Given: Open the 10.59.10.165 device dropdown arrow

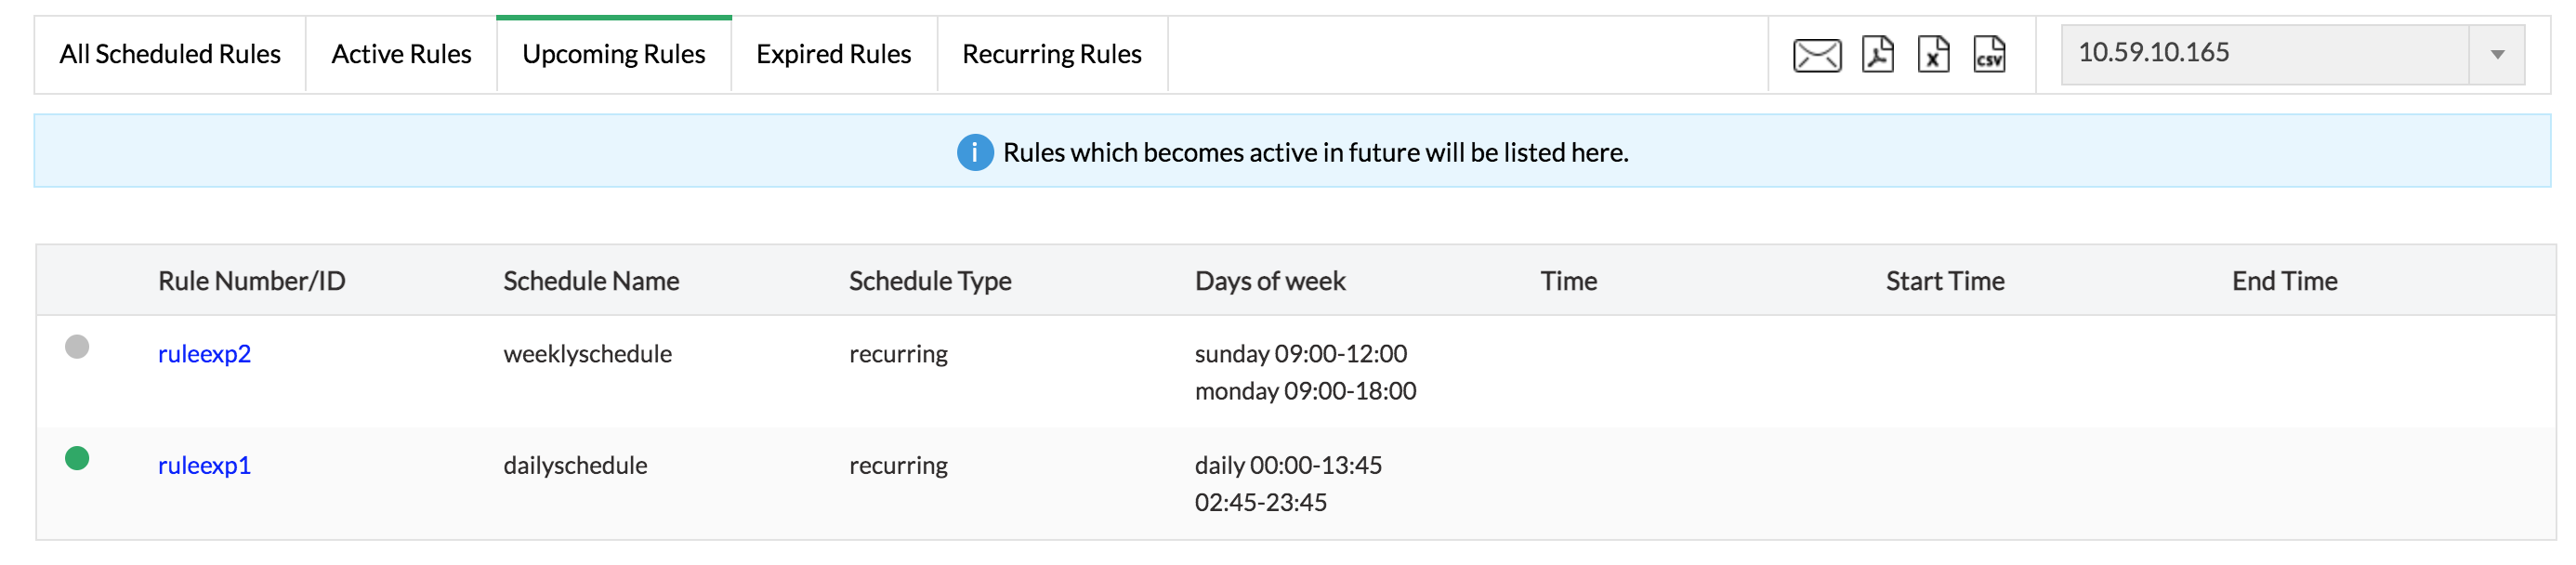Looking at the screenshot, I should pos(2497,55).
